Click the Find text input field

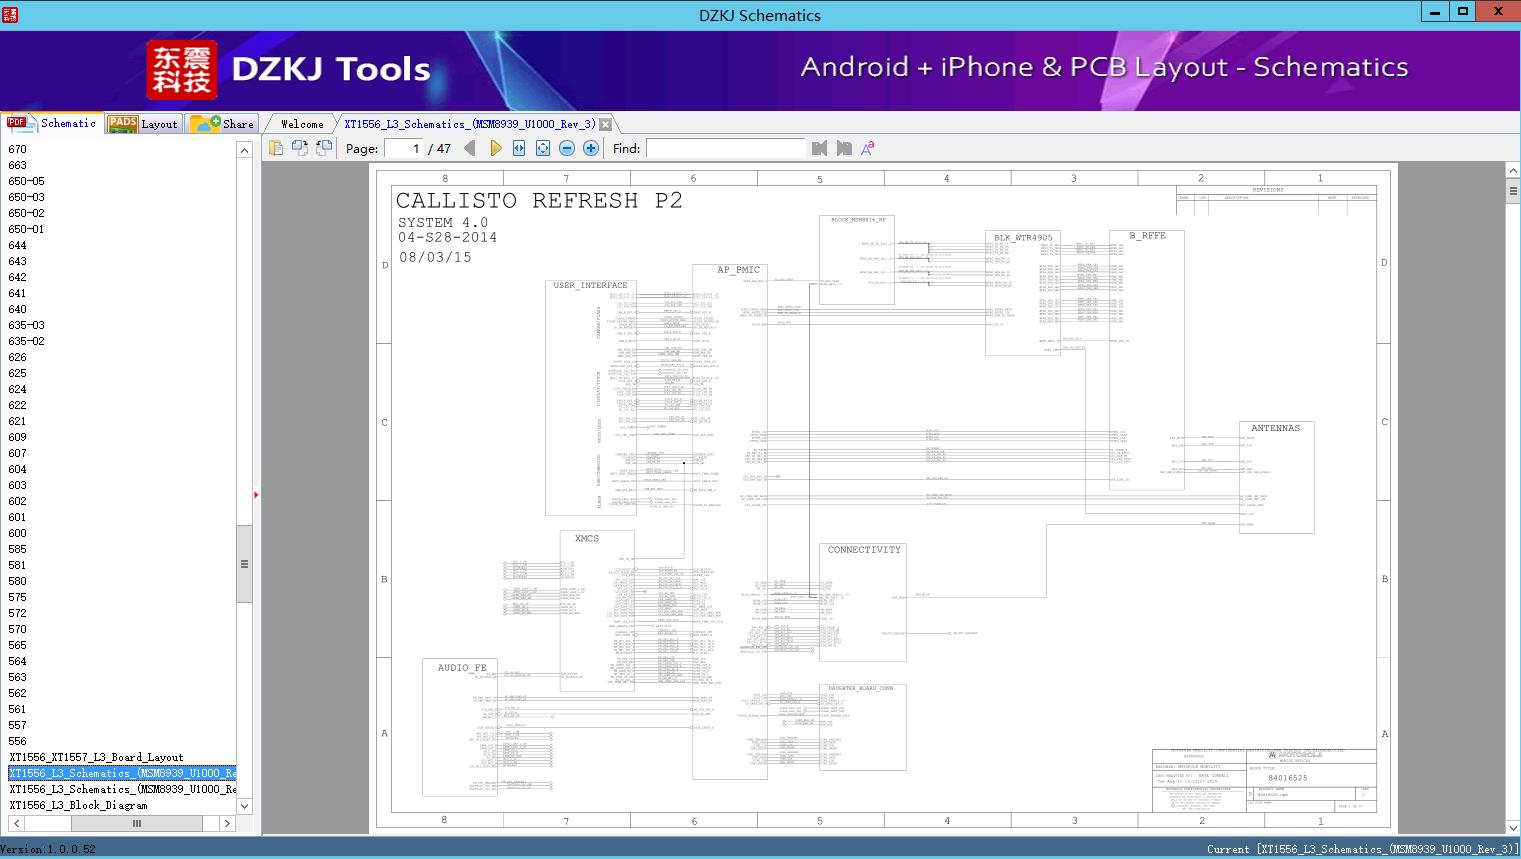pos(725,148)
